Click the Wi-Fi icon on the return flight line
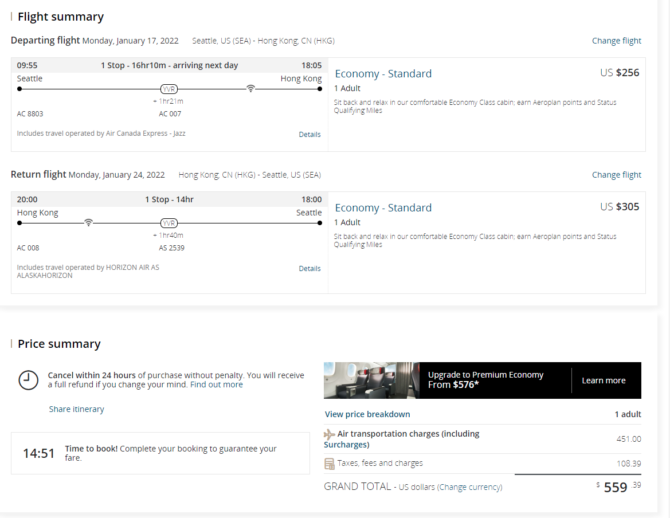 (88, 223)
